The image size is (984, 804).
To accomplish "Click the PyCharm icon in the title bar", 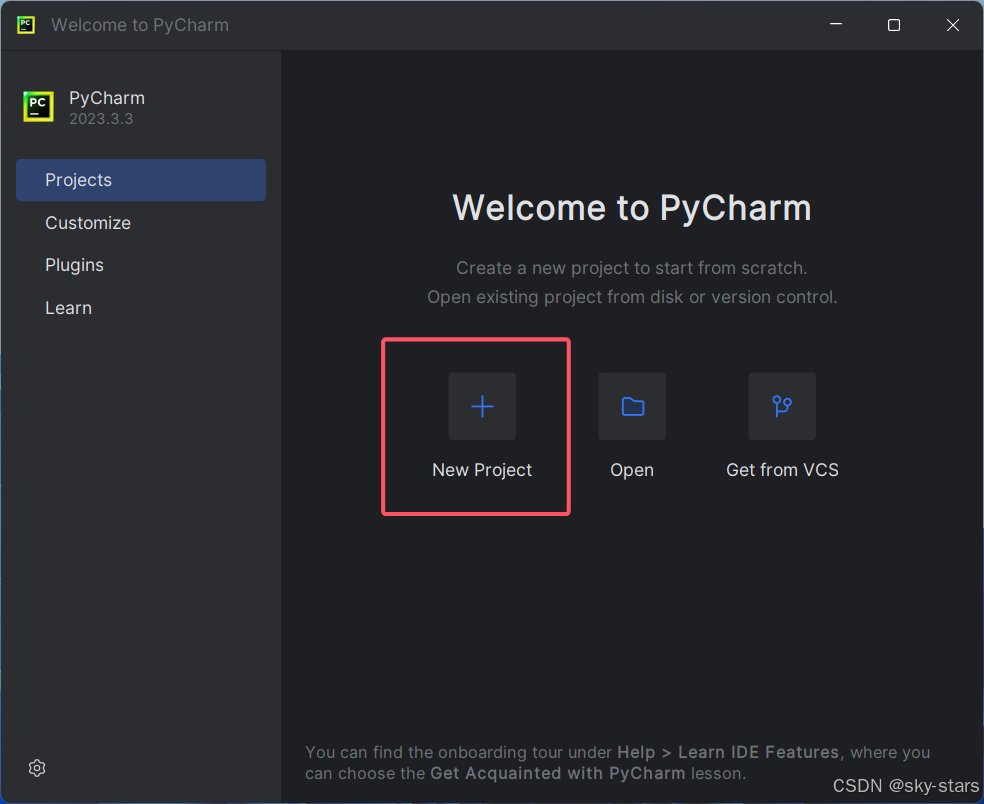I will coord(26,25).
